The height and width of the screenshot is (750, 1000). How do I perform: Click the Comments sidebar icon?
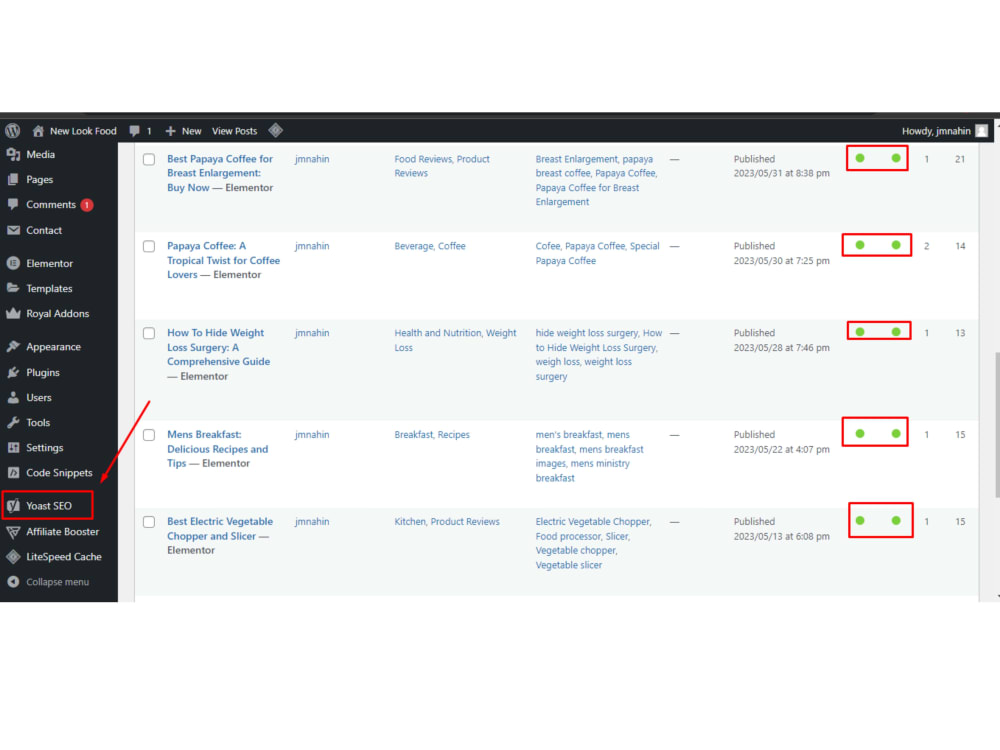pyautogui.click(x=13, y=205)
